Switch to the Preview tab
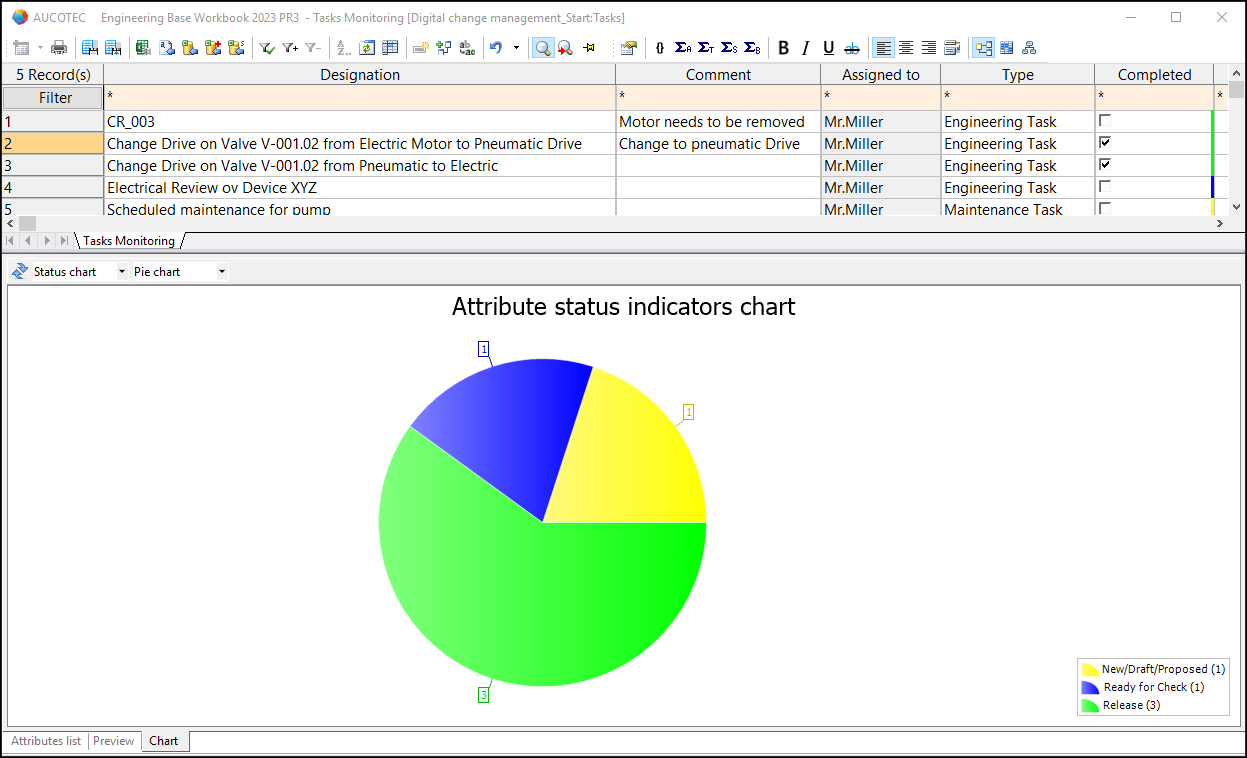This screenshot has width=1247, height=758. tap(113, 741)
